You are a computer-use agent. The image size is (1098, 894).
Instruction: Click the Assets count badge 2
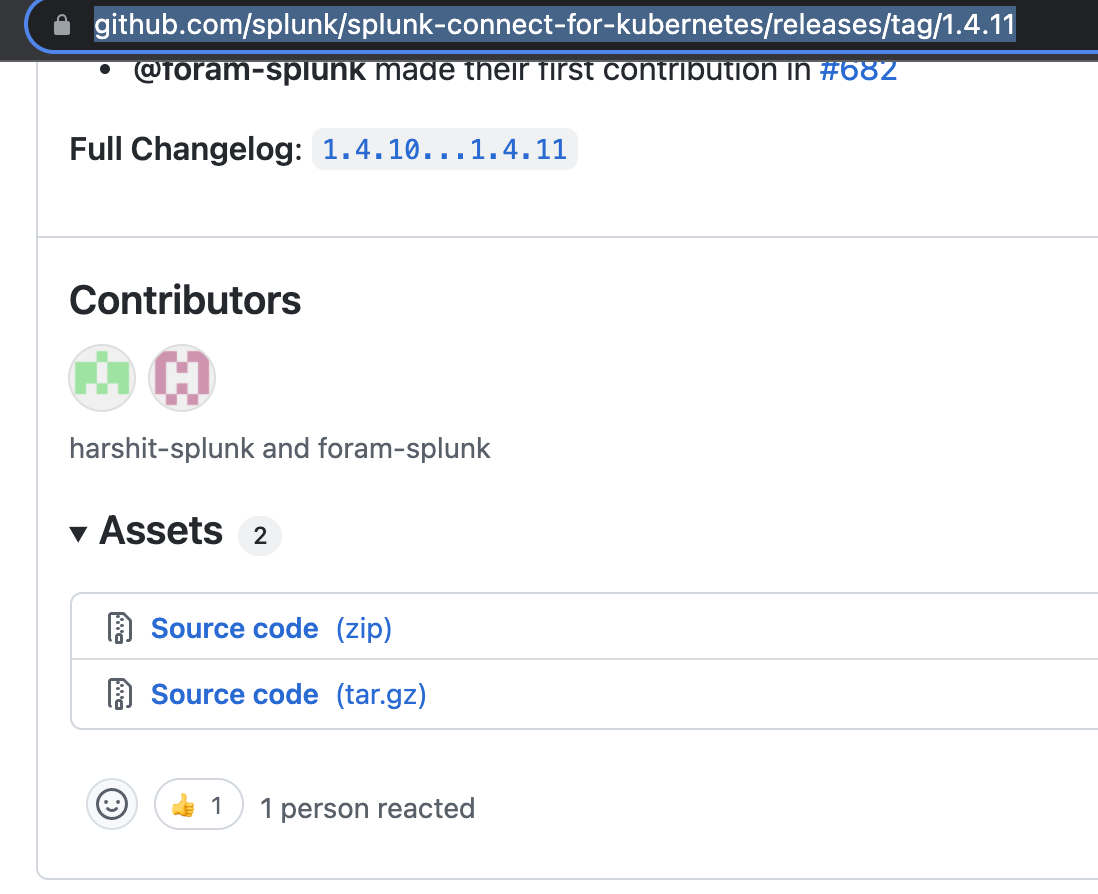(x=260, y=536)
